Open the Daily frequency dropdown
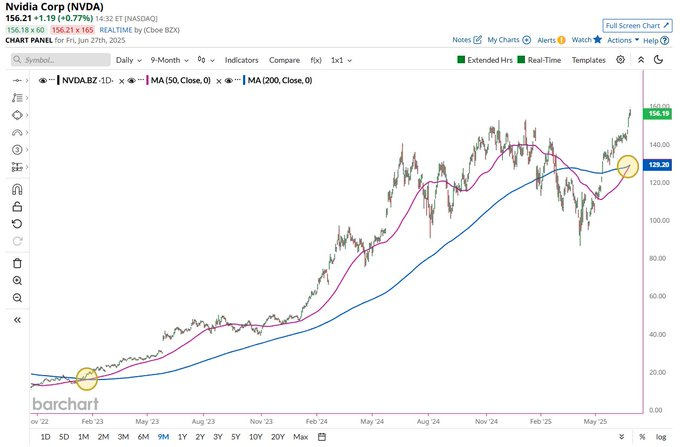The height and width of the screenshot is (447, 680). (129, 60)
